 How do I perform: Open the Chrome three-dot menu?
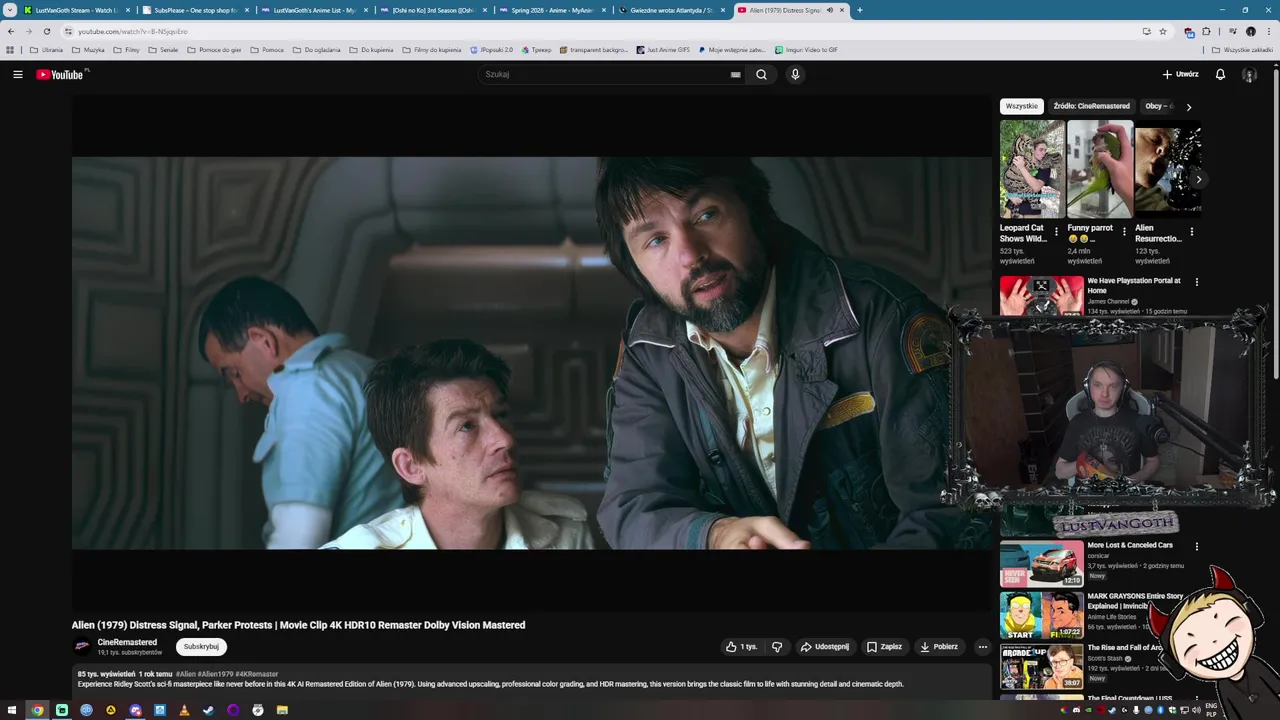point(1269,31)
